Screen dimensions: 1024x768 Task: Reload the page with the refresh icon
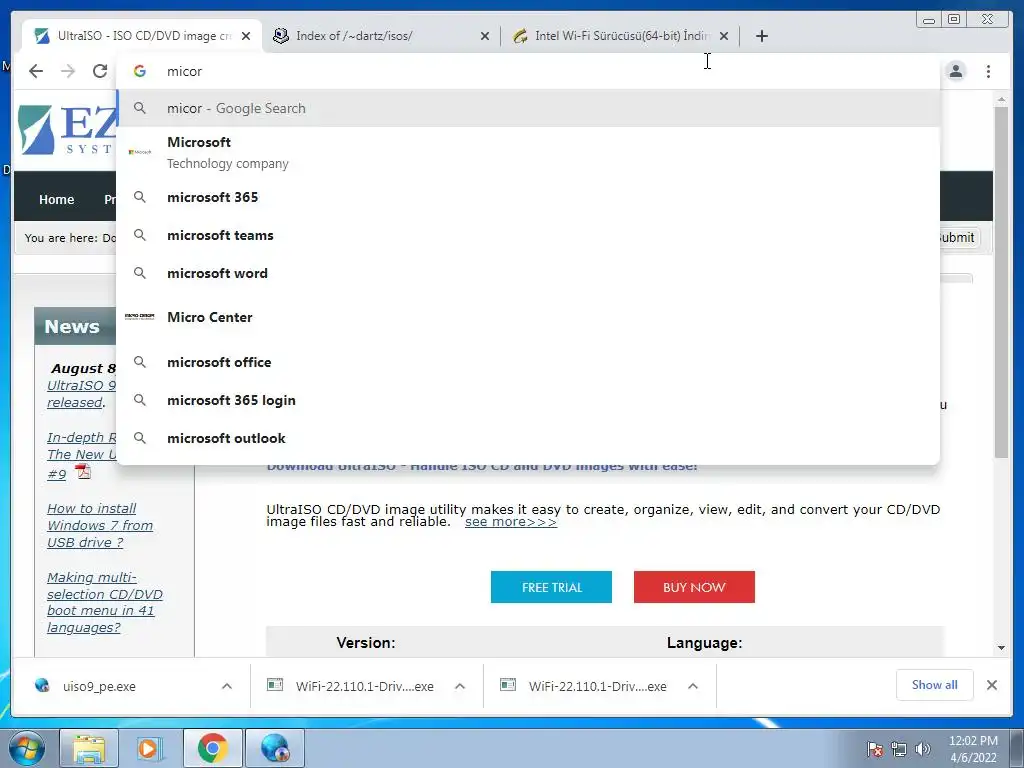pyautogui.click(x=100, y=71)
